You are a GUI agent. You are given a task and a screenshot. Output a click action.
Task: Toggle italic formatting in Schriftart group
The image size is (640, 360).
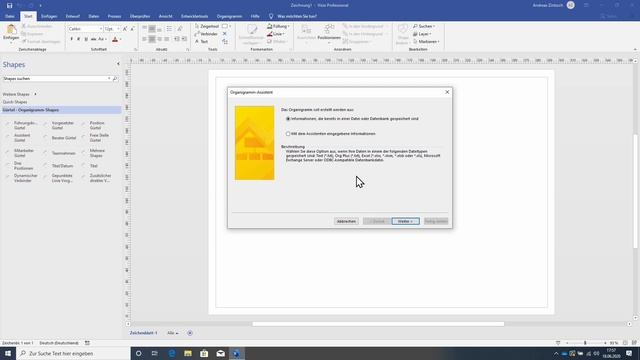(78, 39)
